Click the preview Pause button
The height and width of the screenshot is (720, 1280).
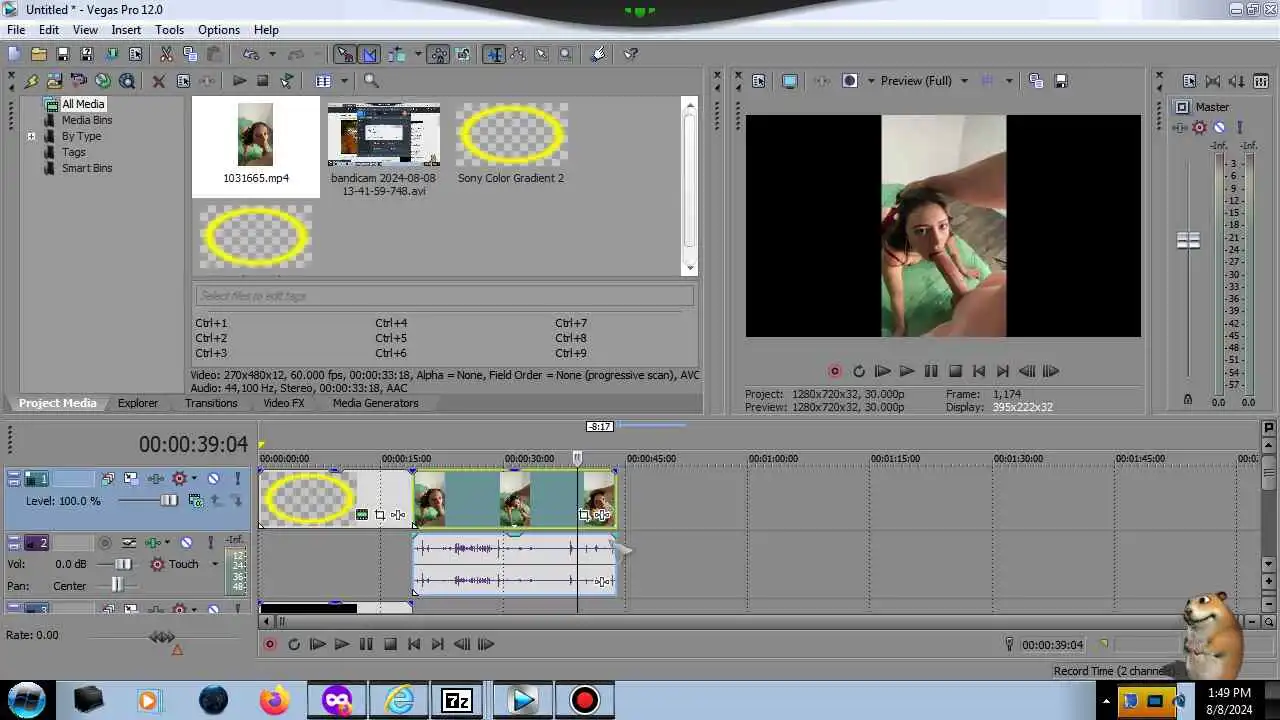tap(931, 371)
